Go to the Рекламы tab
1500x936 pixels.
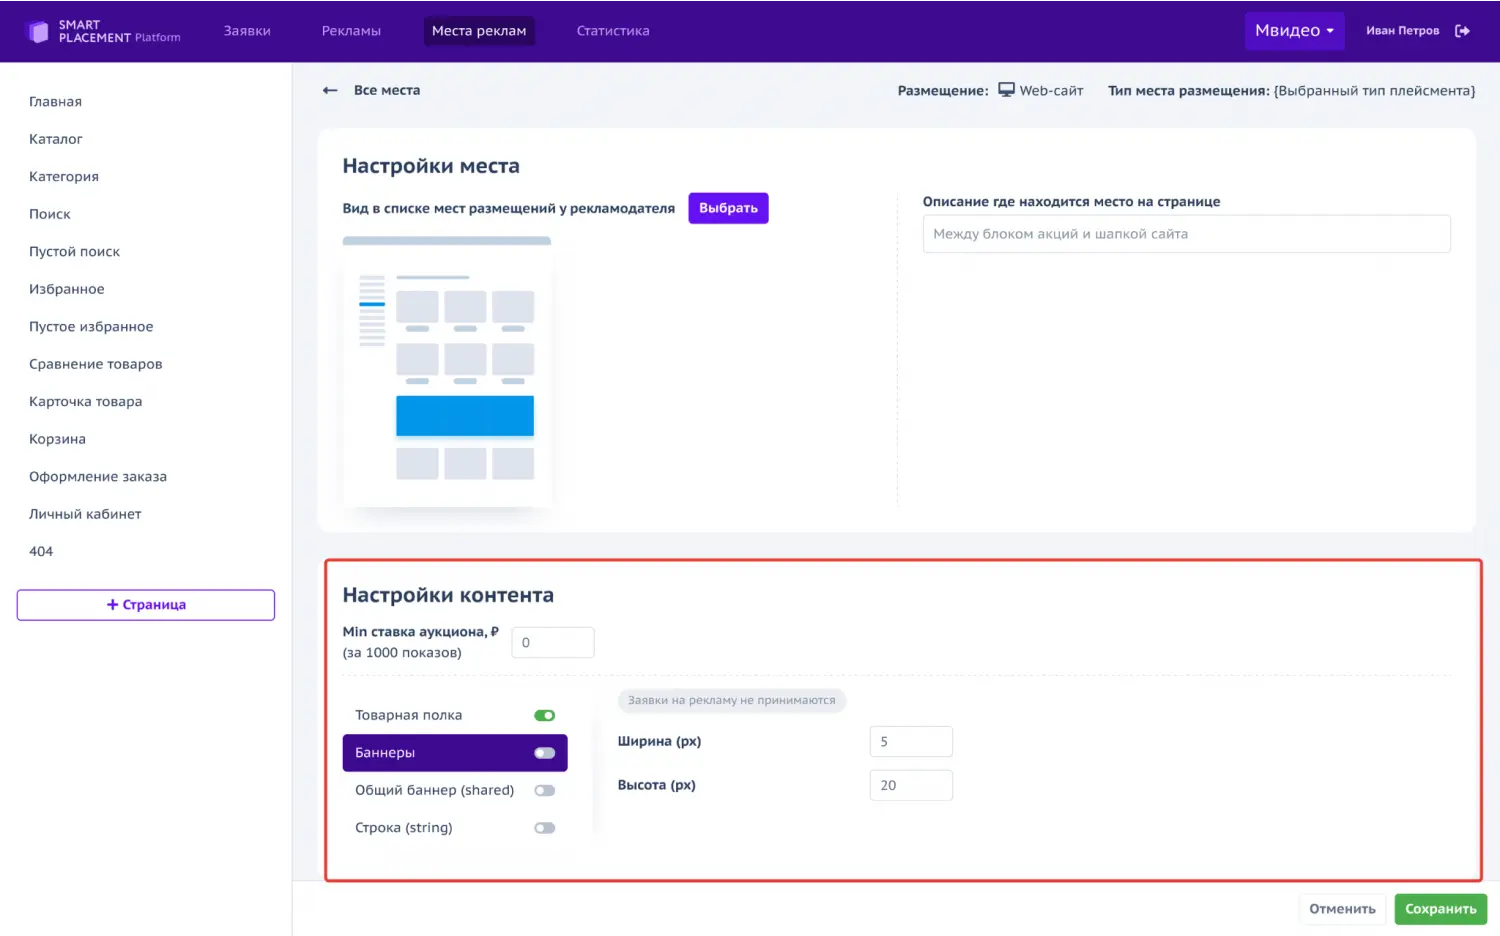tap(351, 31)
